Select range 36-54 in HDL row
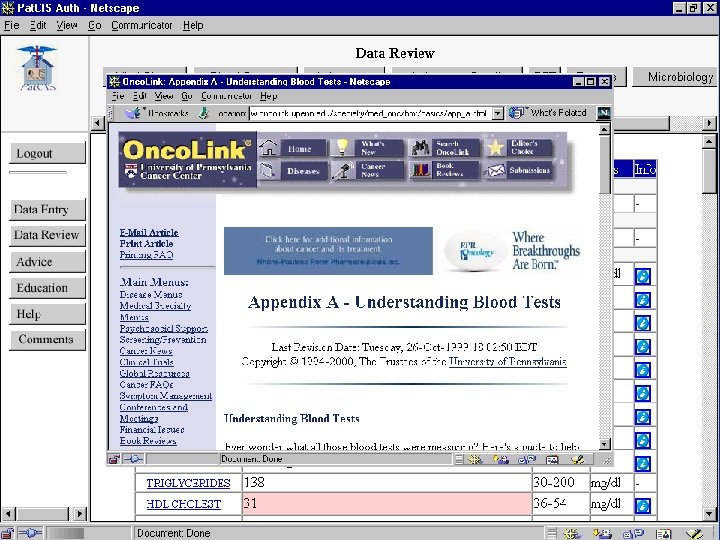Screen dimensions: 720x540 550,504
